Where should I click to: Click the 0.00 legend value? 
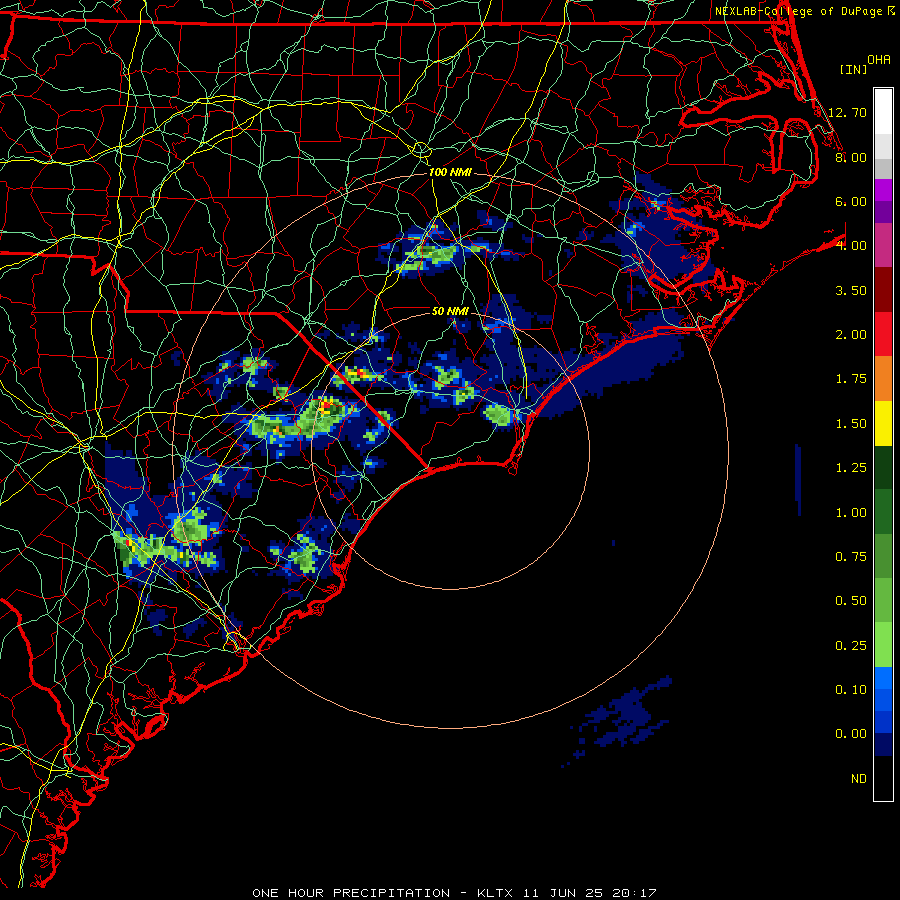click(x=851, y=734)
